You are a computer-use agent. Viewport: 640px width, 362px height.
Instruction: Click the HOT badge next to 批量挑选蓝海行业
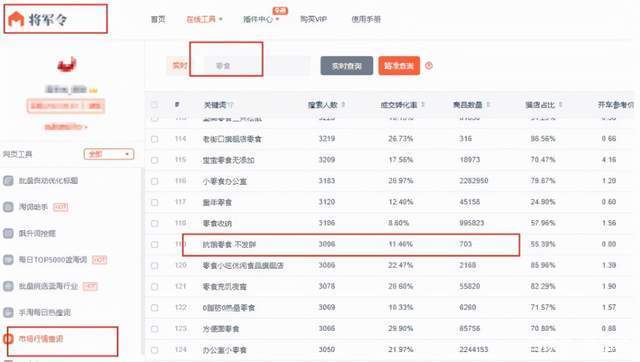(90, 286)
